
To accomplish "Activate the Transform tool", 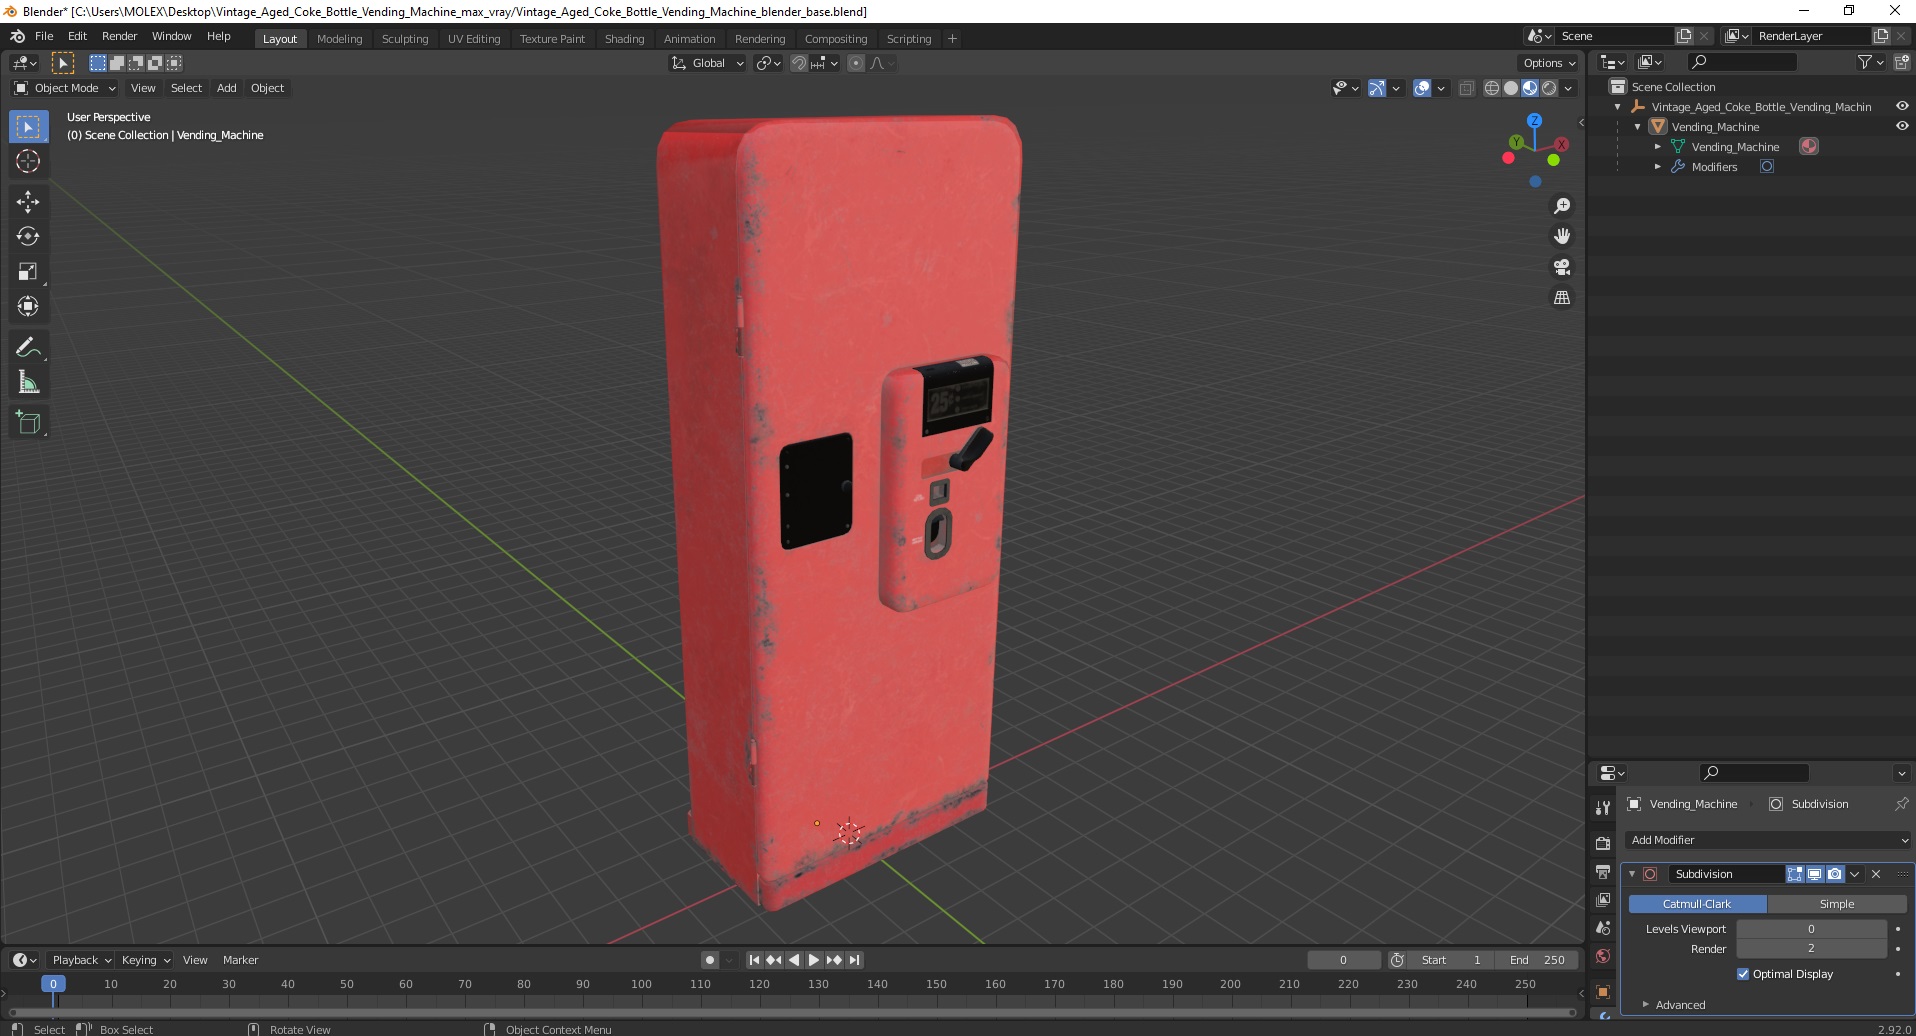I will [x=28, y=306].
